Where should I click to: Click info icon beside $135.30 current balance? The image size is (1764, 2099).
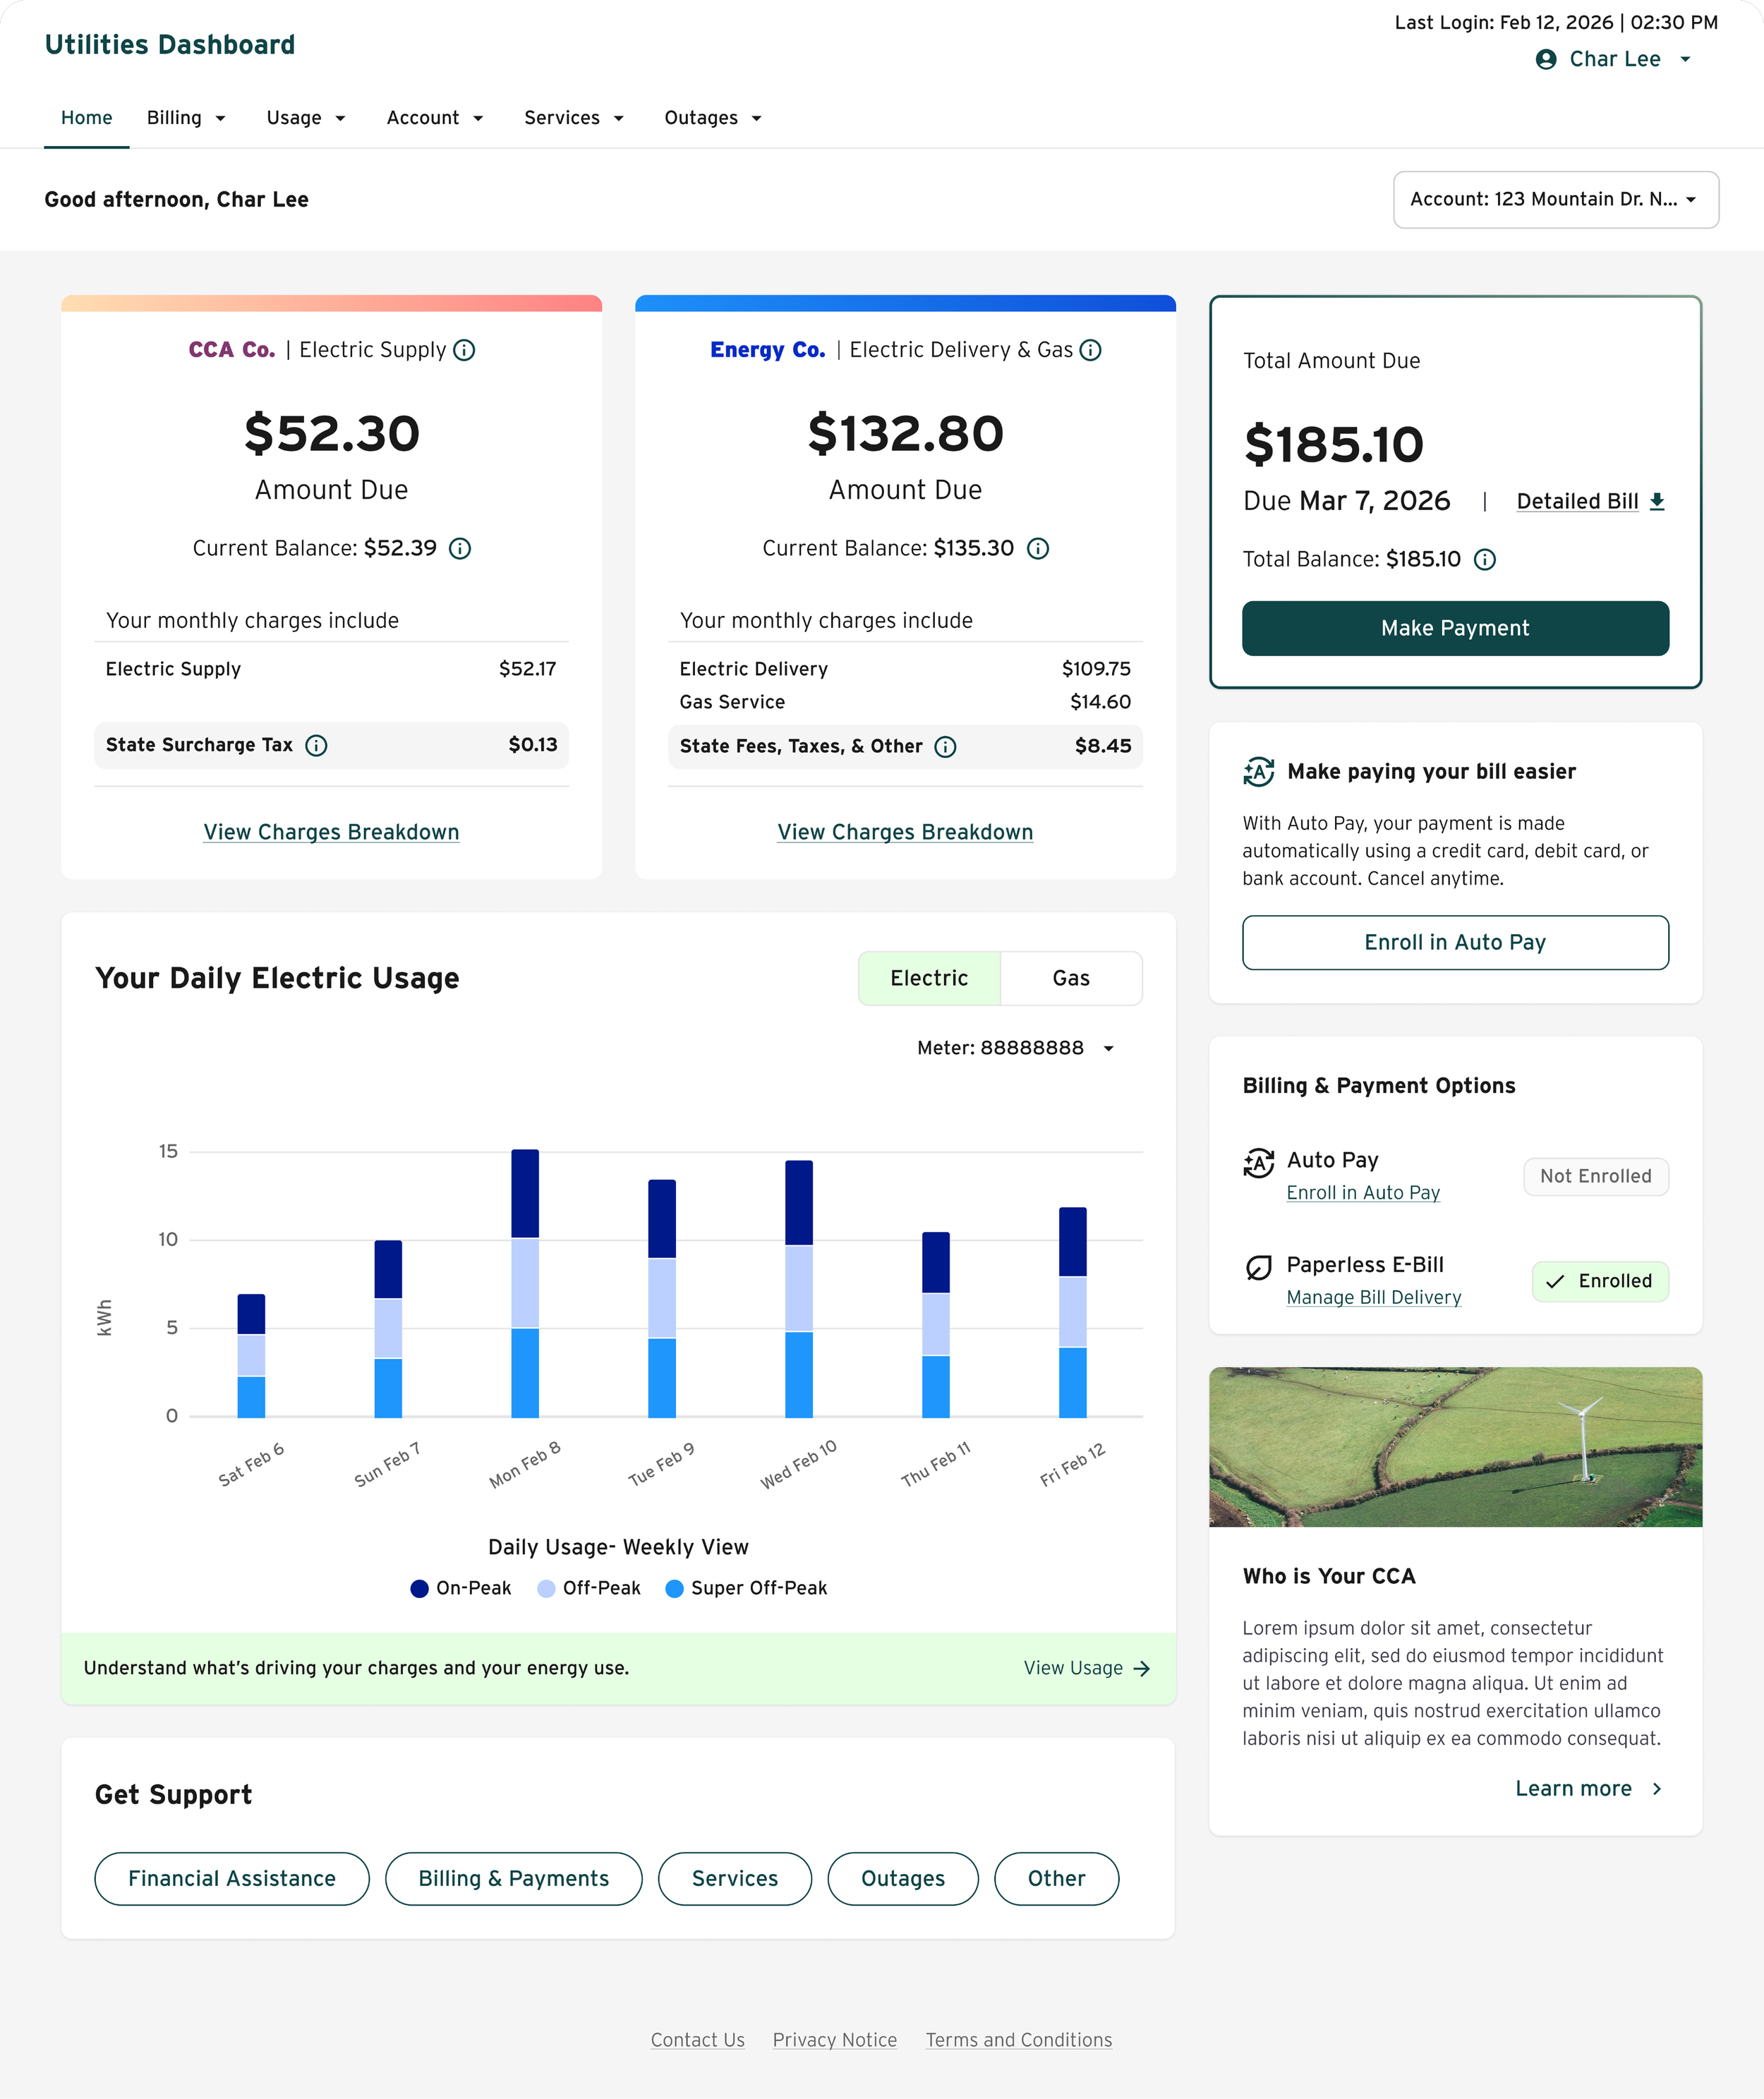pos(1038,548)
